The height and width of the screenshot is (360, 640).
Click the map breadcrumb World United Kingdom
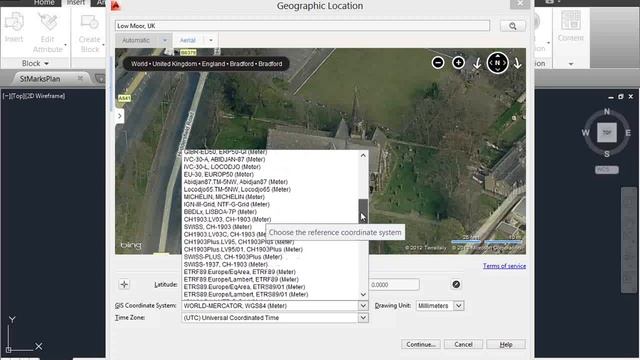click(207, 64)
